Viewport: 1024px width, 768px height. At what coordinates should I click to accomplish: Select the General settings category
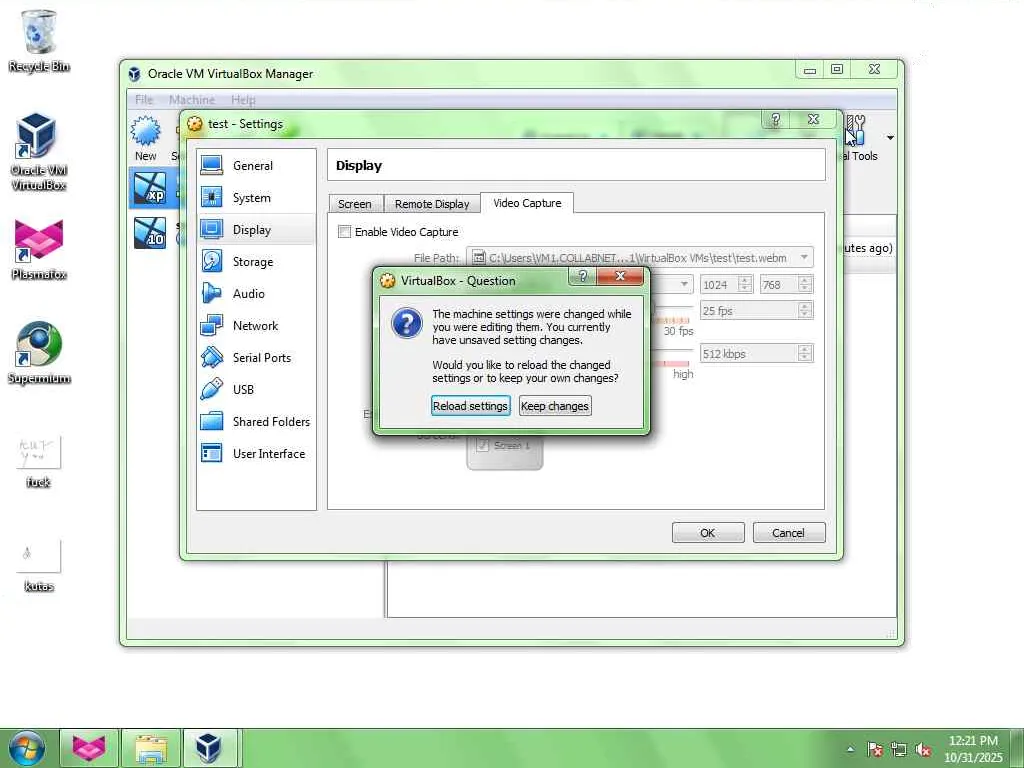coord(255,166)
